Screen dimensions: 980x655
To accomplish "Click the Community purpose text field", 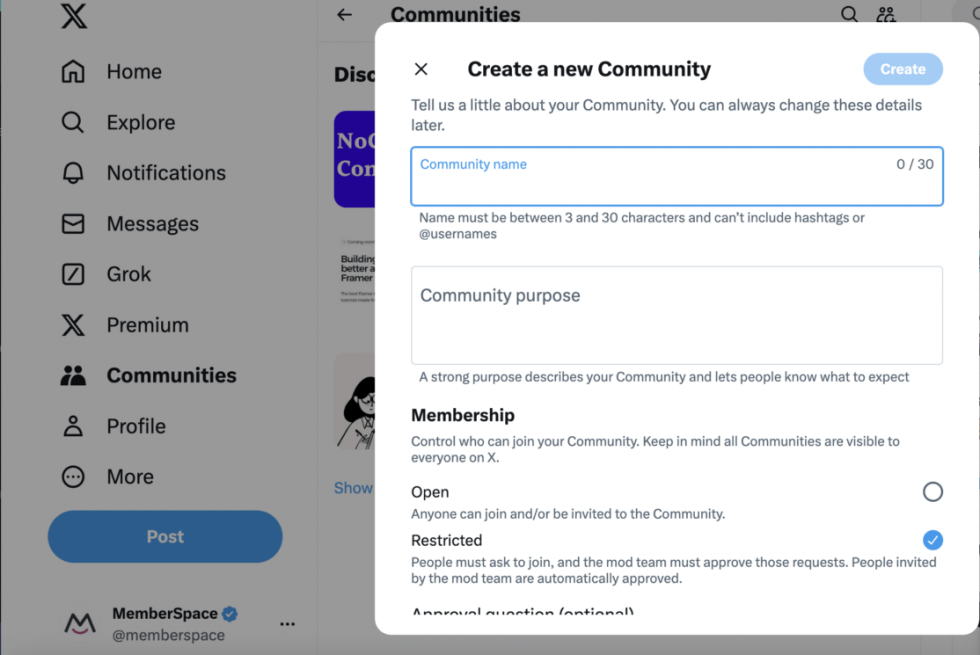I will (x=677, y=315).
